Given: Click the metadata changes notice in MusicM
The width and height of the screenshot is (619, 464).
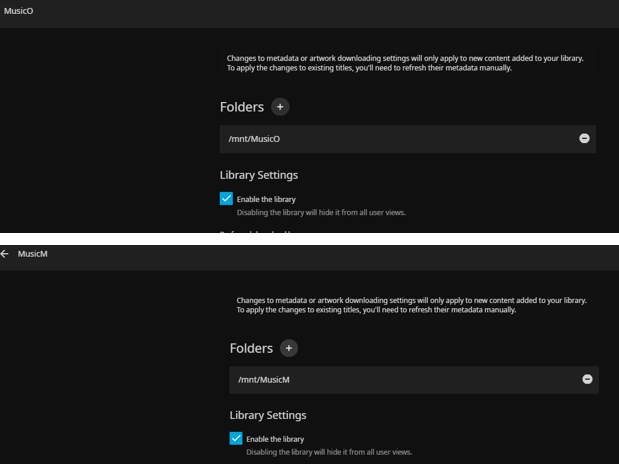Looking at the screenshot, I should (410, 305).
